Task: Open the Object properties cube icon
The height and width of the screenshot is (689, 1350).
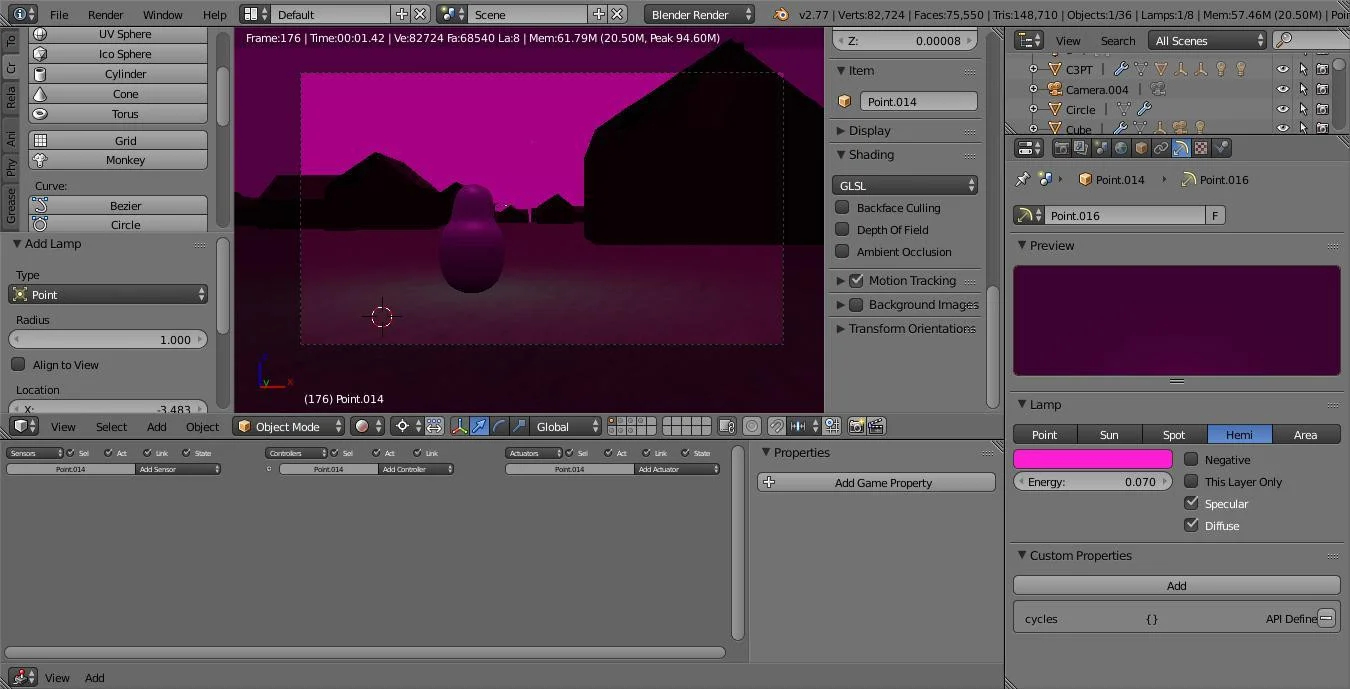Action: tap(1141, 148)
